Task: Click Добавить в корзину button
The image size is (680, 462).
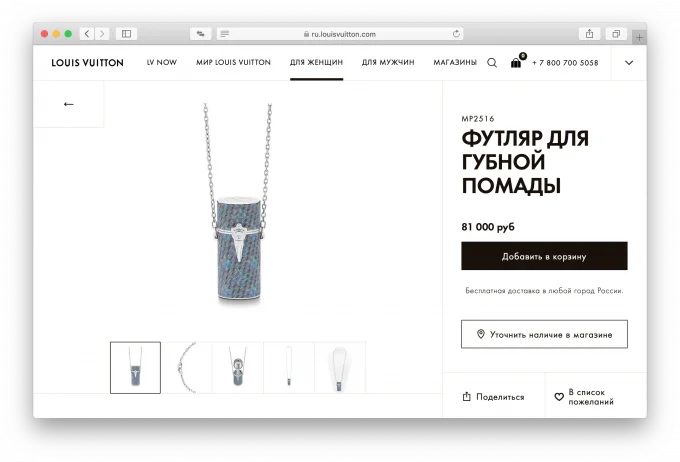Action: click(x=544, y=256)
